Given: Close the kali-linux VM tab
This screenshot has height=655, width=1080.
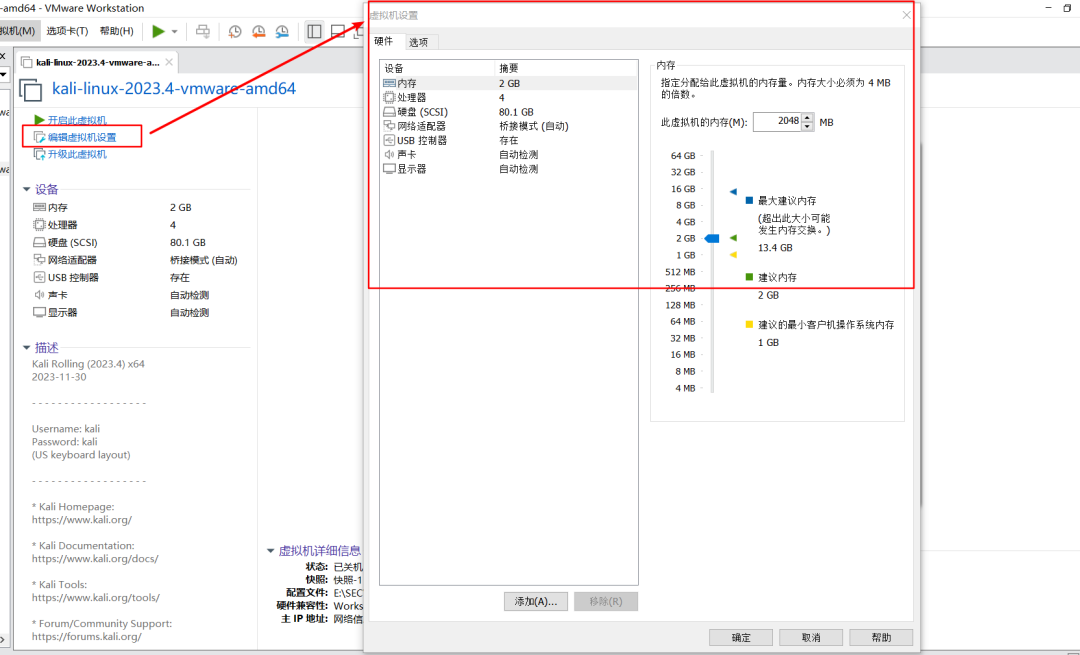Looking at the screenshot, I should 169,62.
